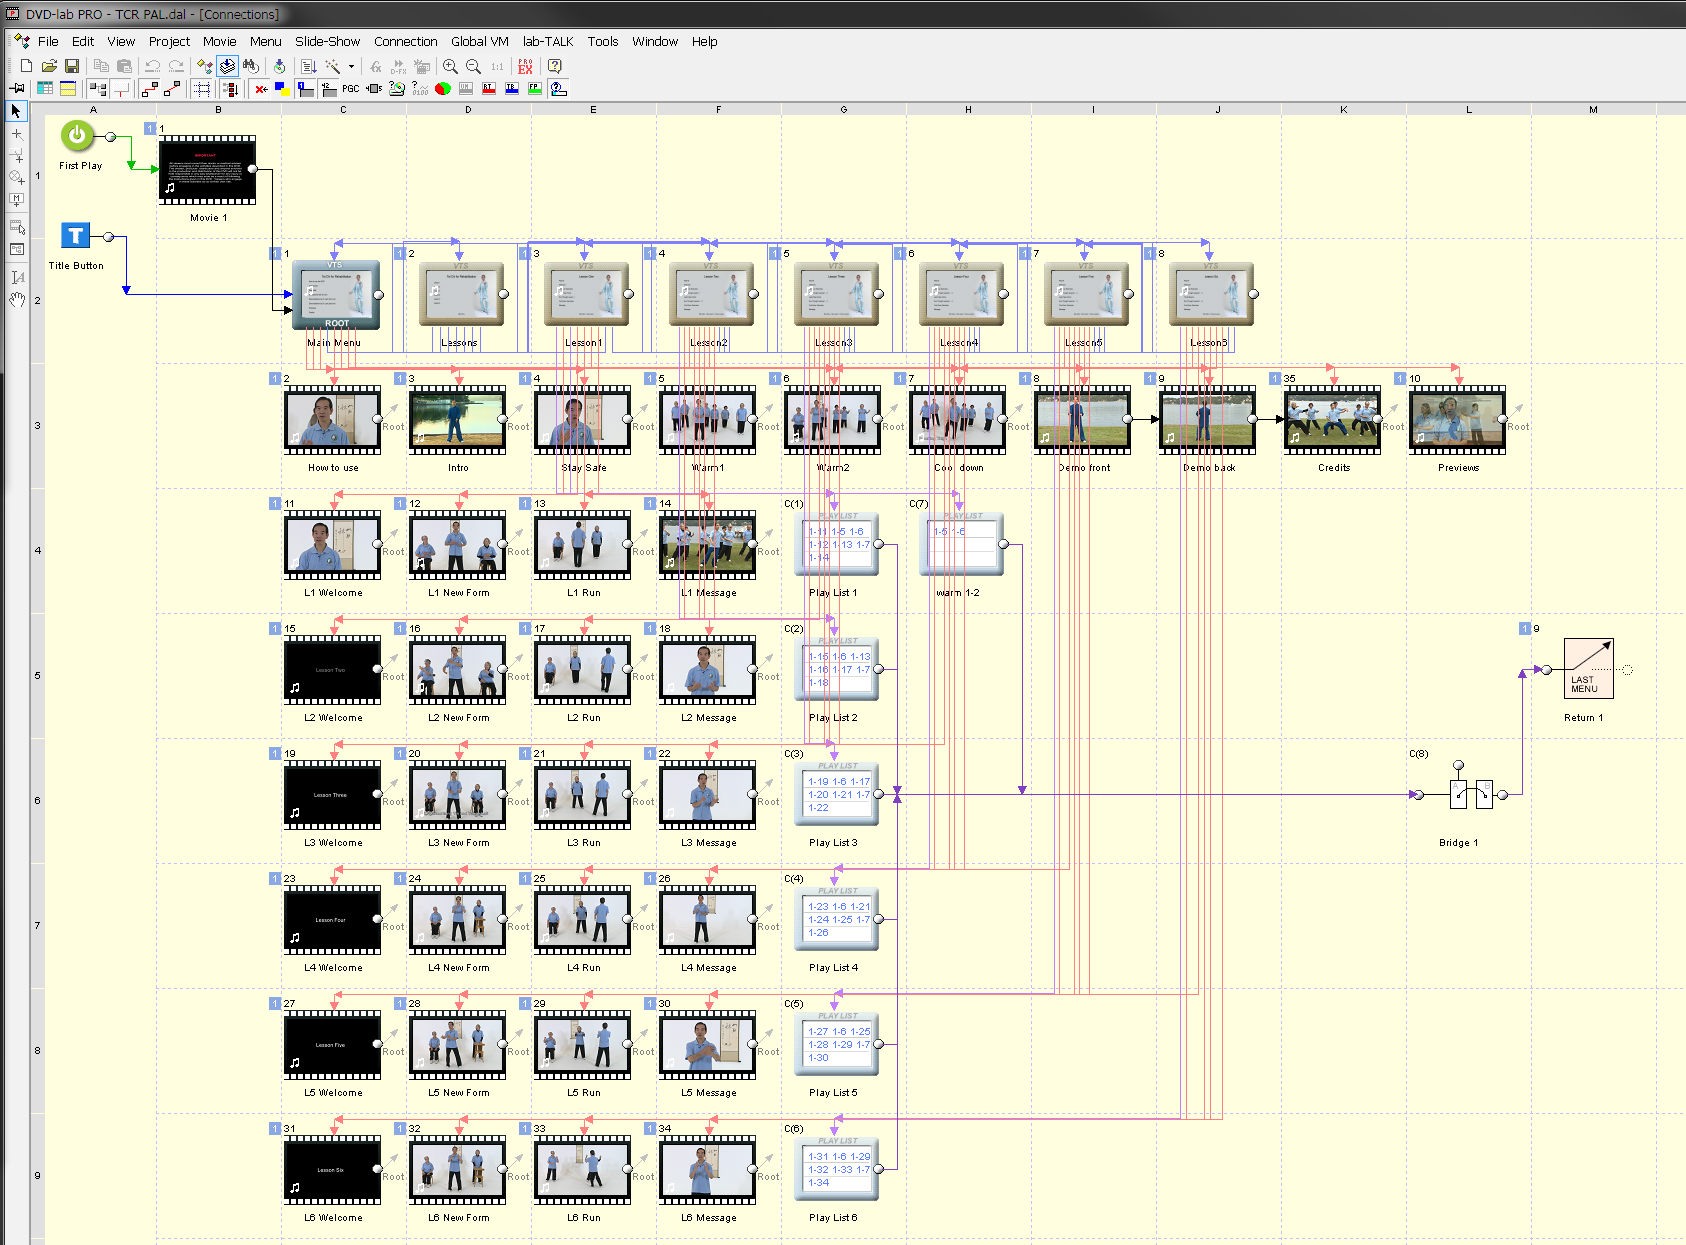The image size is (1686, 1245).
Task: Select the L3 Welcome movie thumbnail
Action: (x=333, y=795)
